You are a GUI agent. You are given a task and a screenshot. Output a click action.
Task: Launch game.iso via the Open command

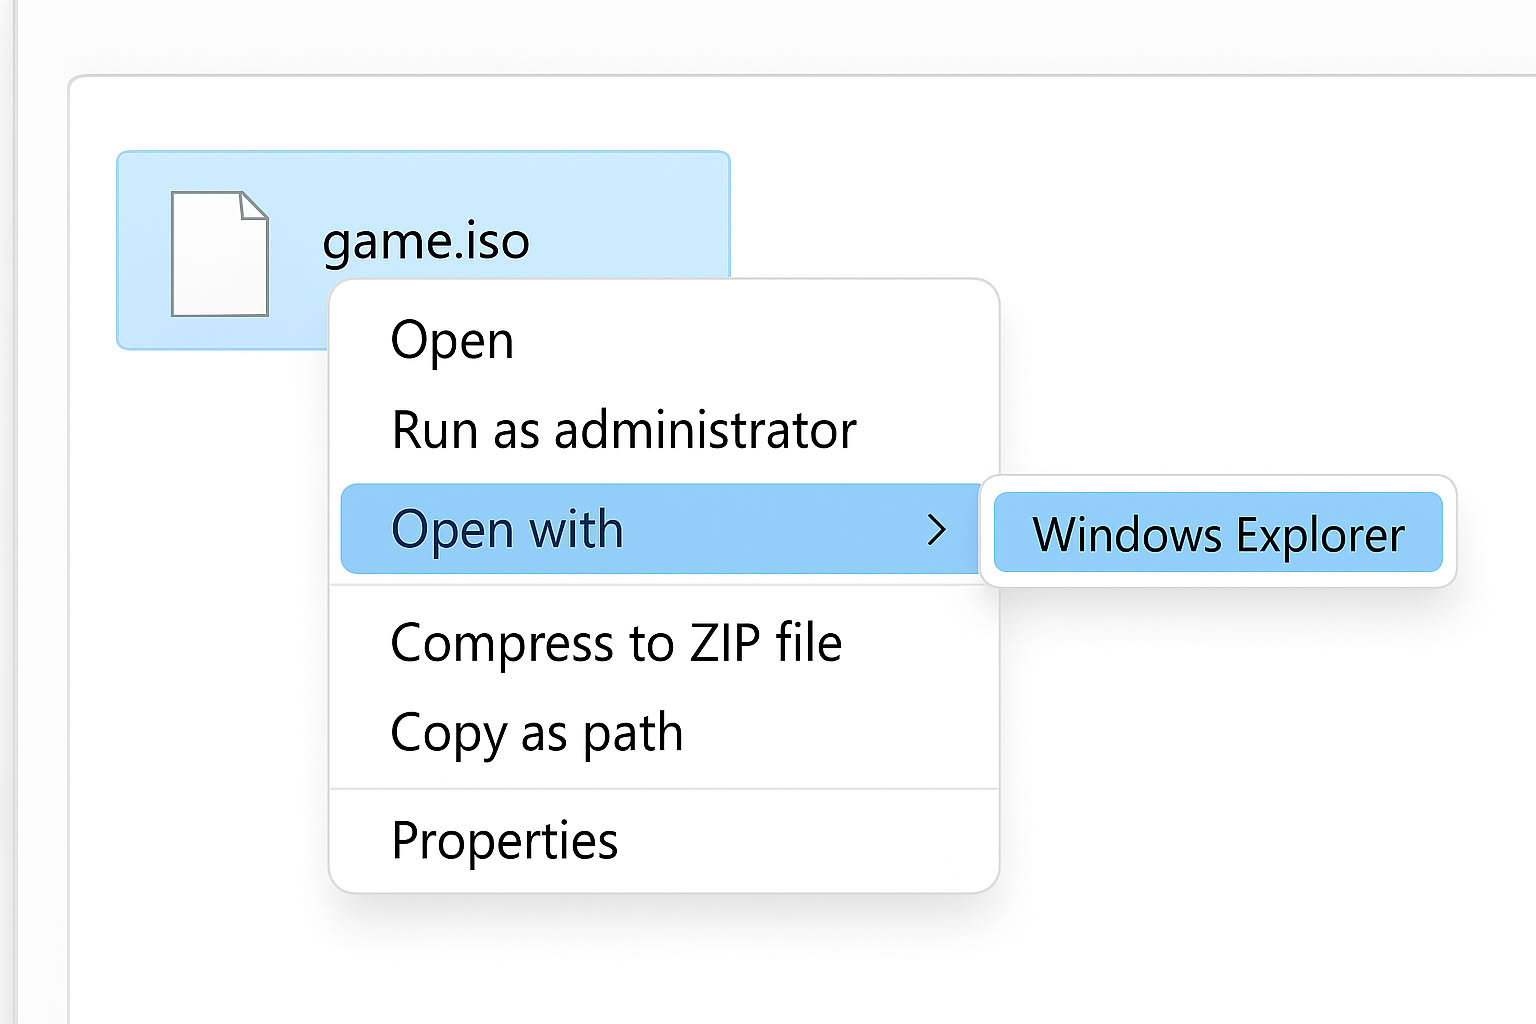(452, 340)
